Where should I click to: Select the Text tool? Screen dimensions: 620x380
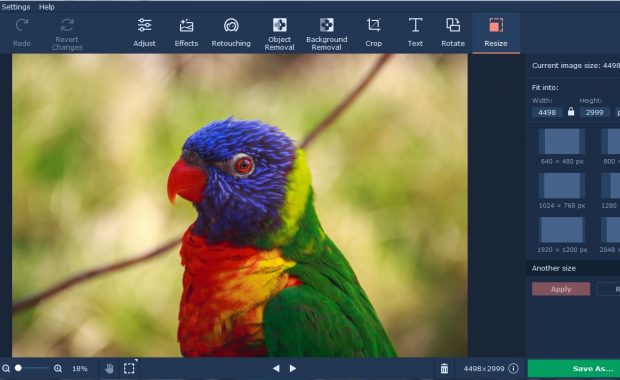(415, 33)
